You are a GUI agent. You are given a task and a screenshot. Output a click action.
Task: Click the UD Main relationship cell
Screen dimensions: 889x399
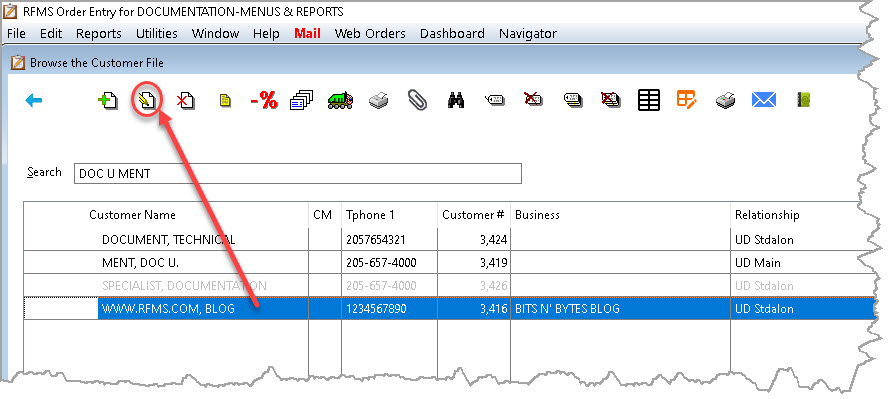pyautogui.click(x=757, y=263)
